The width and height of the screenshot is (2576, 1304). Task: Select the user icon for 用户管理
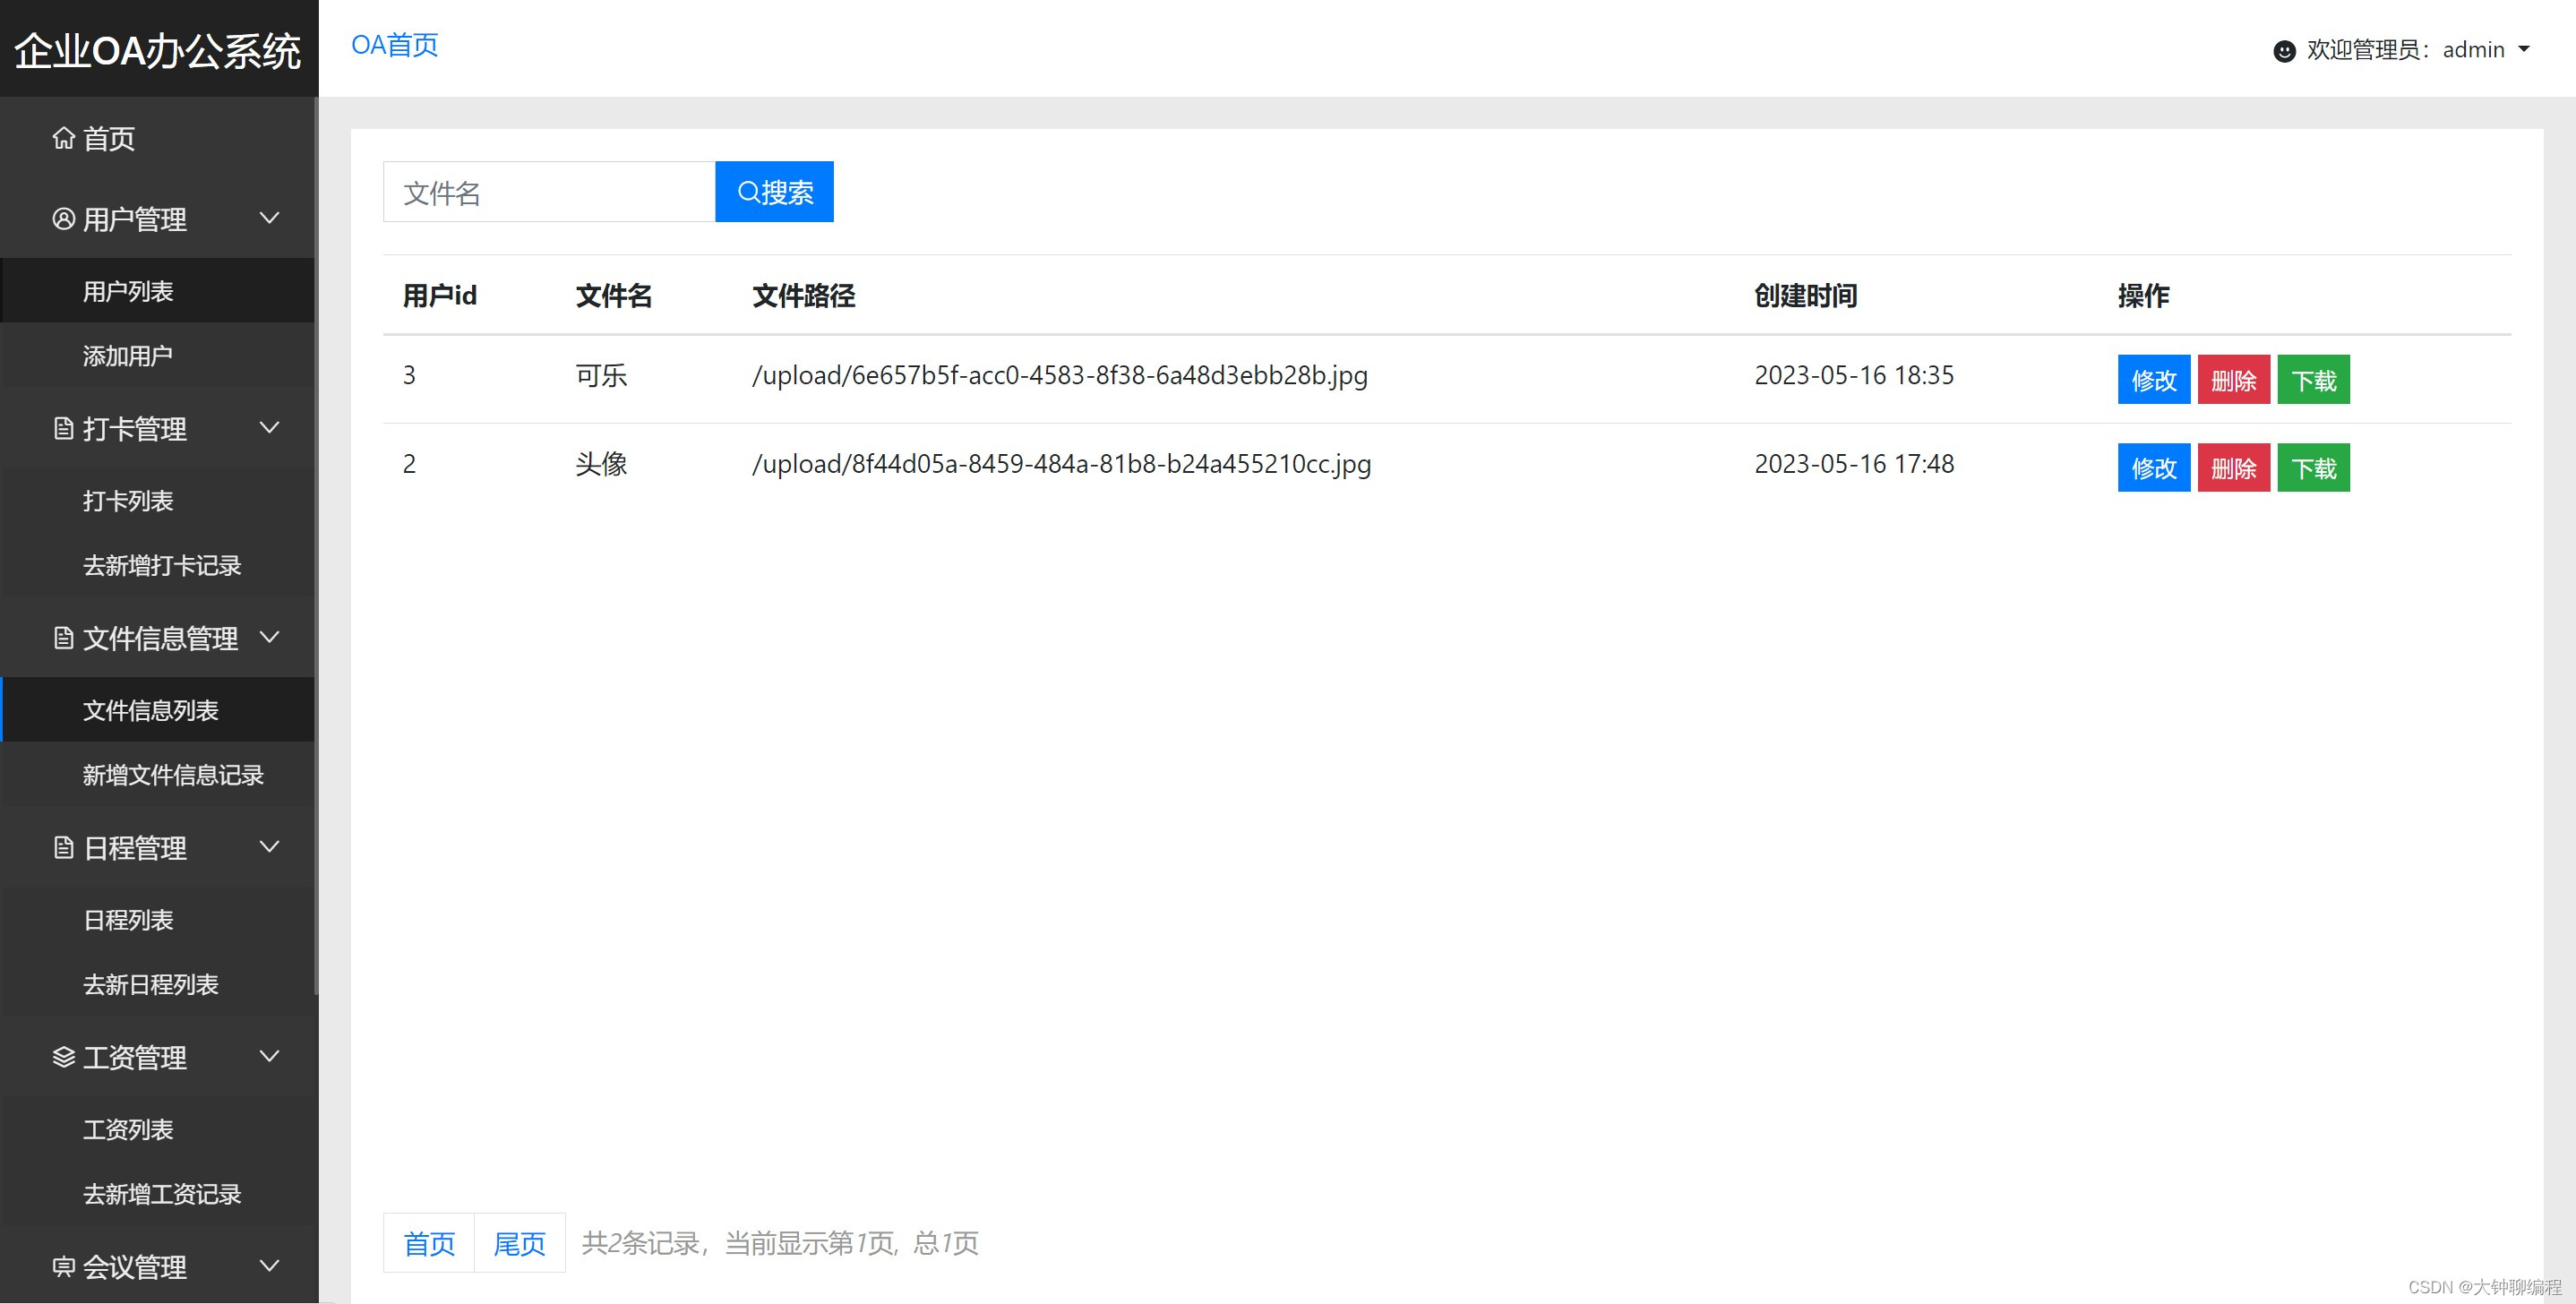point(64,219)
